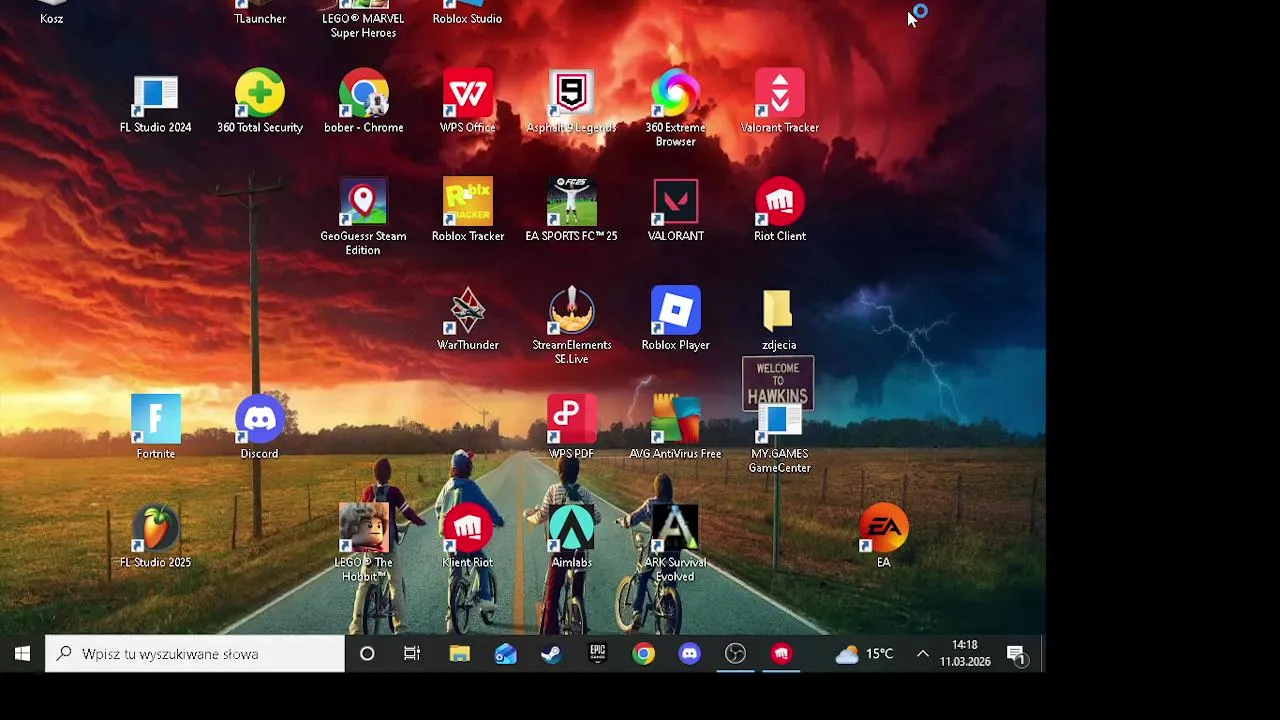Select VALORANT desktop icon
The height and width of the screenshot is (720, 1280).
675,211
